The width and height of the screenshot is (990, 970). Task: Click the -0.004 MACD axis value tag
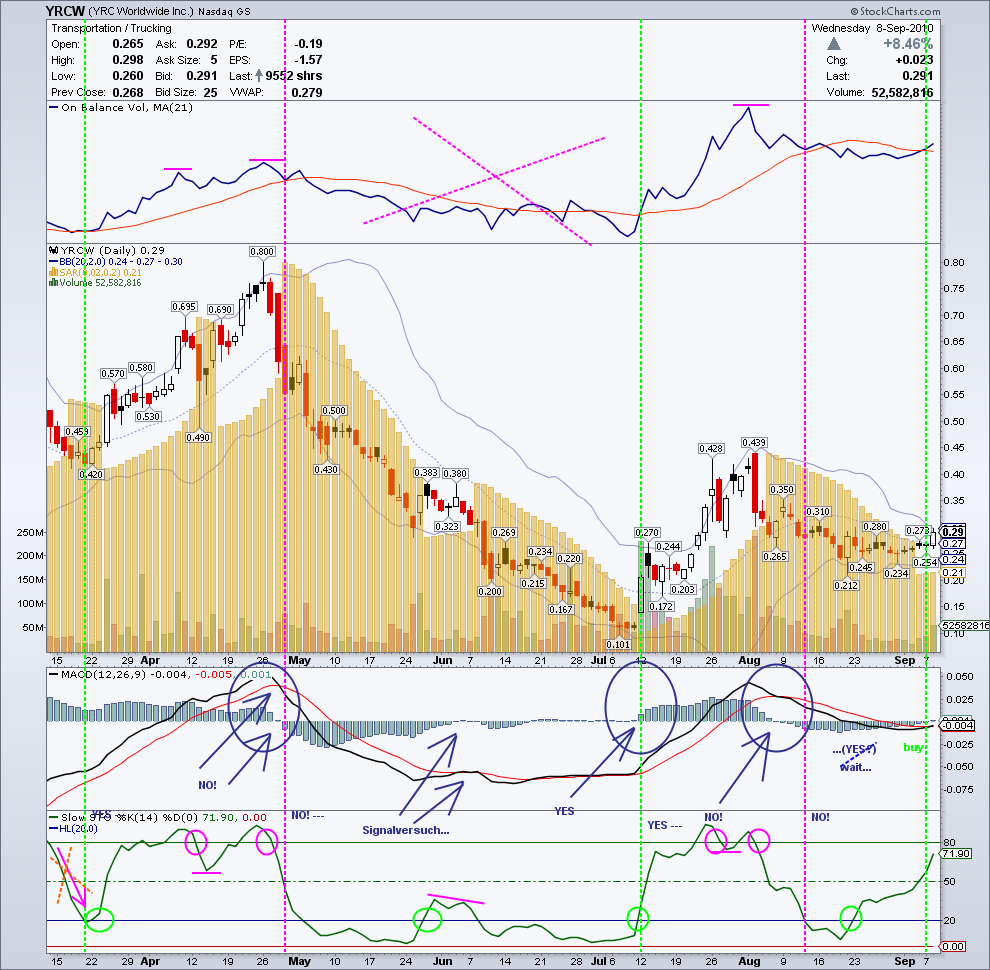coord(958,725)
